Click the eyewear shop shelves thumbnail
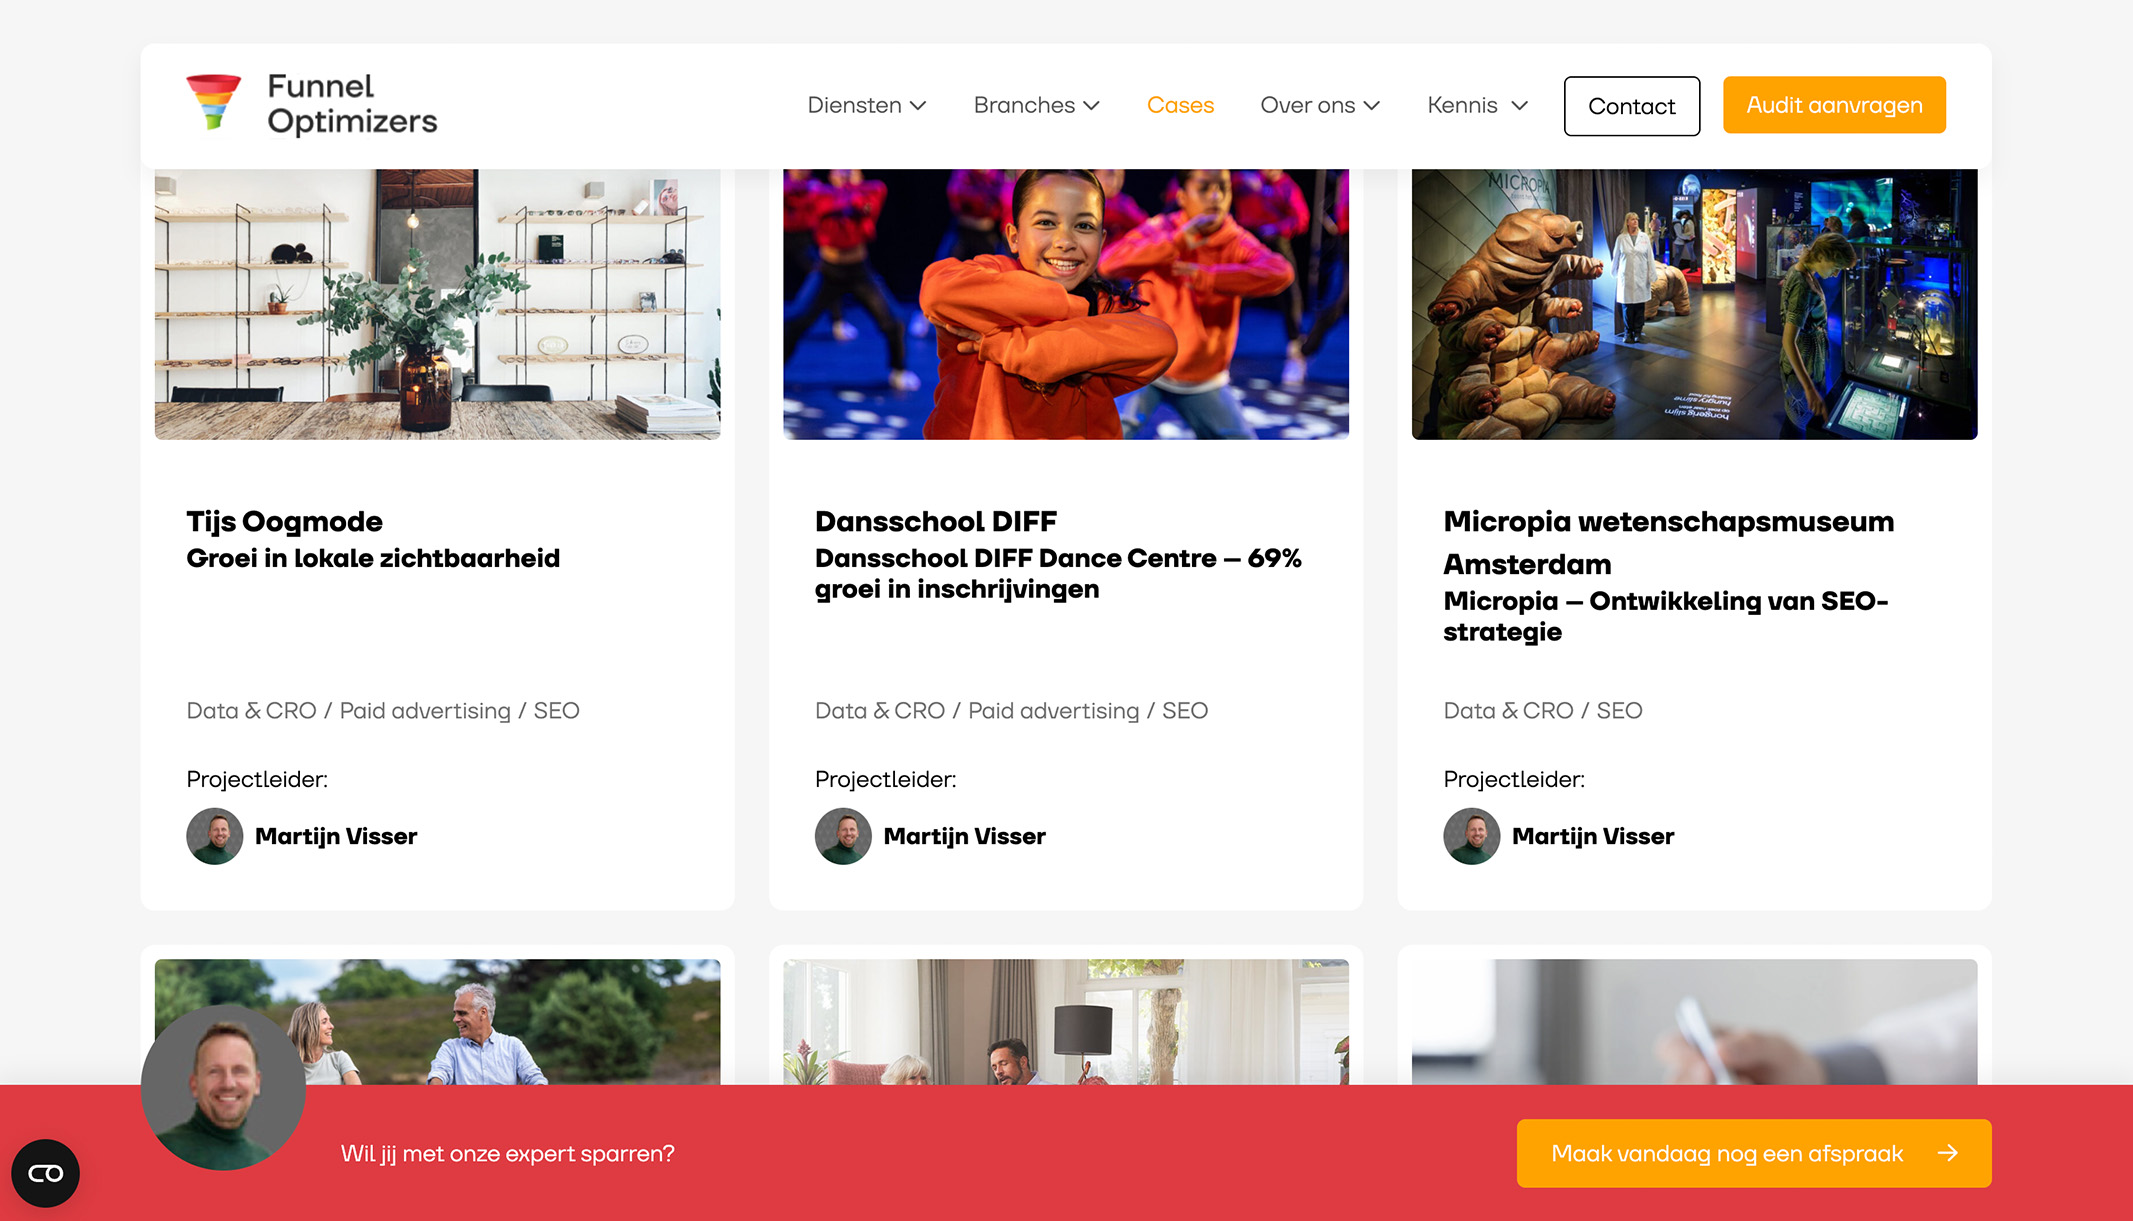The height and width of the screenshot is (1221, 2133). tap(437, 304)
